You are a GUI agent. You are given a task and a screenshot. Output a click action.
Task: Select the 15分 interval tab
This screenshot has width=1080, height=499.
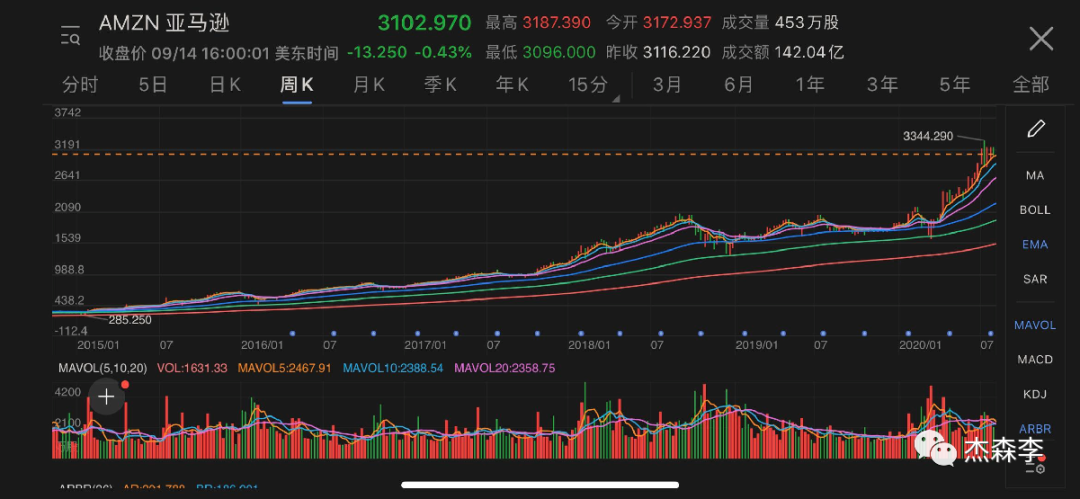(x=588, y=85)
